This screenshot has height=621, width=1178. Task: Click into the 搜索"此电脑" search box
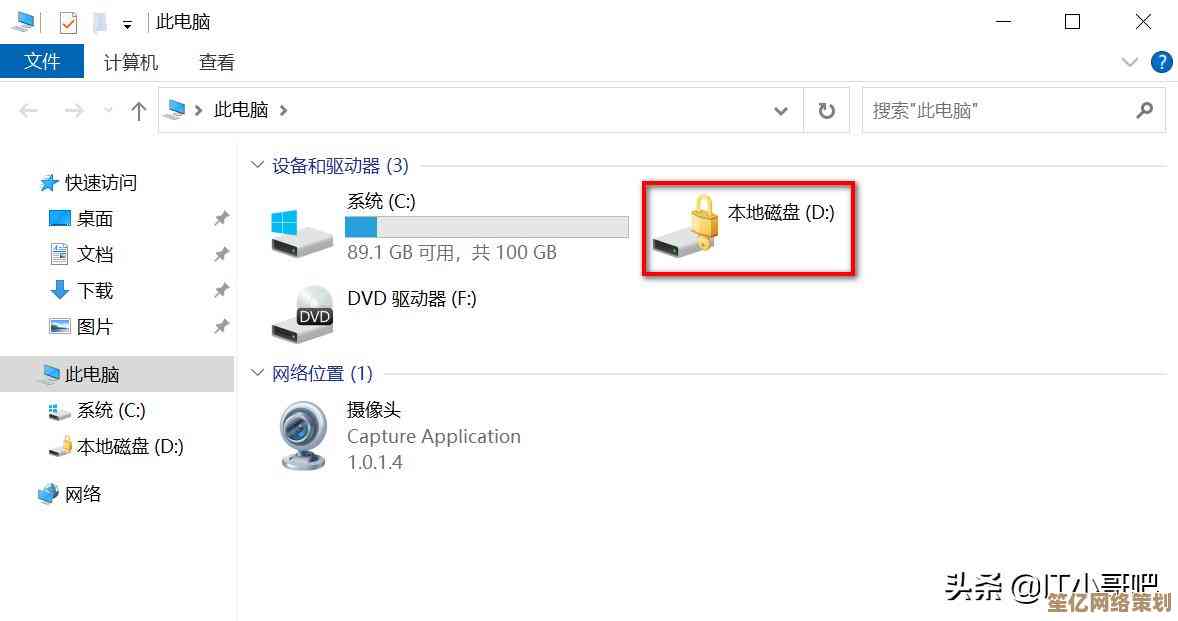click(999, 110)
